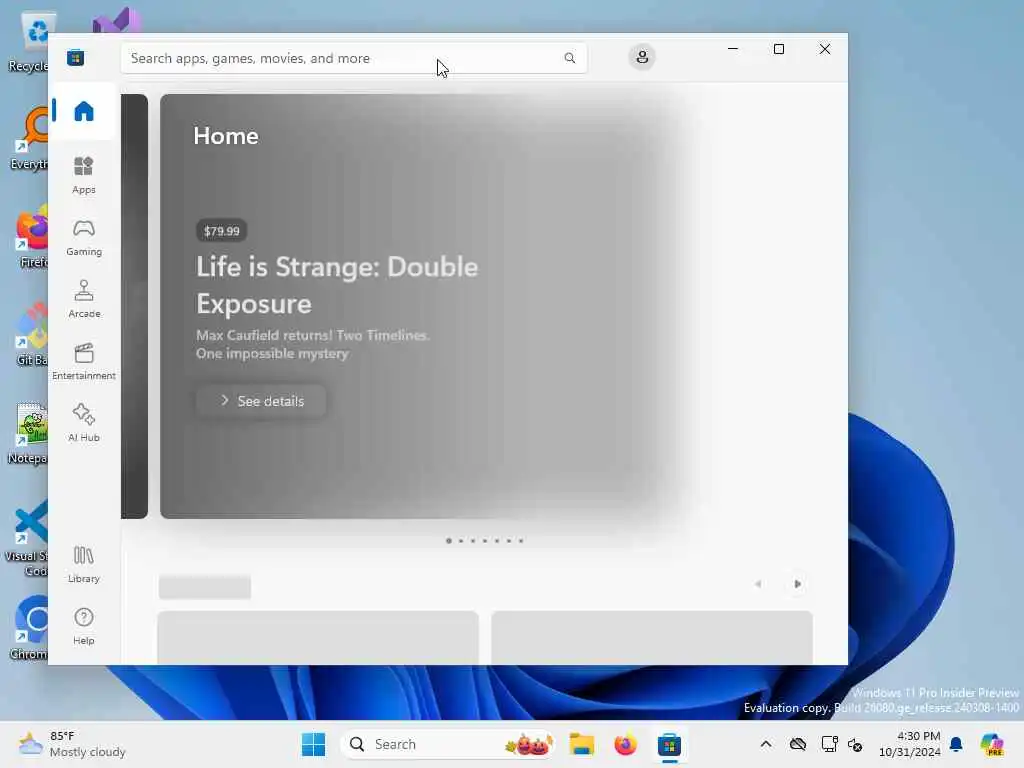The width and height of the screenshot is (1024, 768).
Task: Click the Microsoft Store logo icon
Action: [x=75, y=57]
